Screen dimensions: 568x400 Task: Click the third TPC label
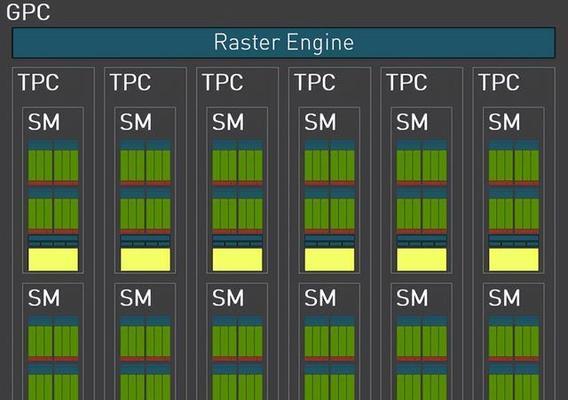point(222,82)
